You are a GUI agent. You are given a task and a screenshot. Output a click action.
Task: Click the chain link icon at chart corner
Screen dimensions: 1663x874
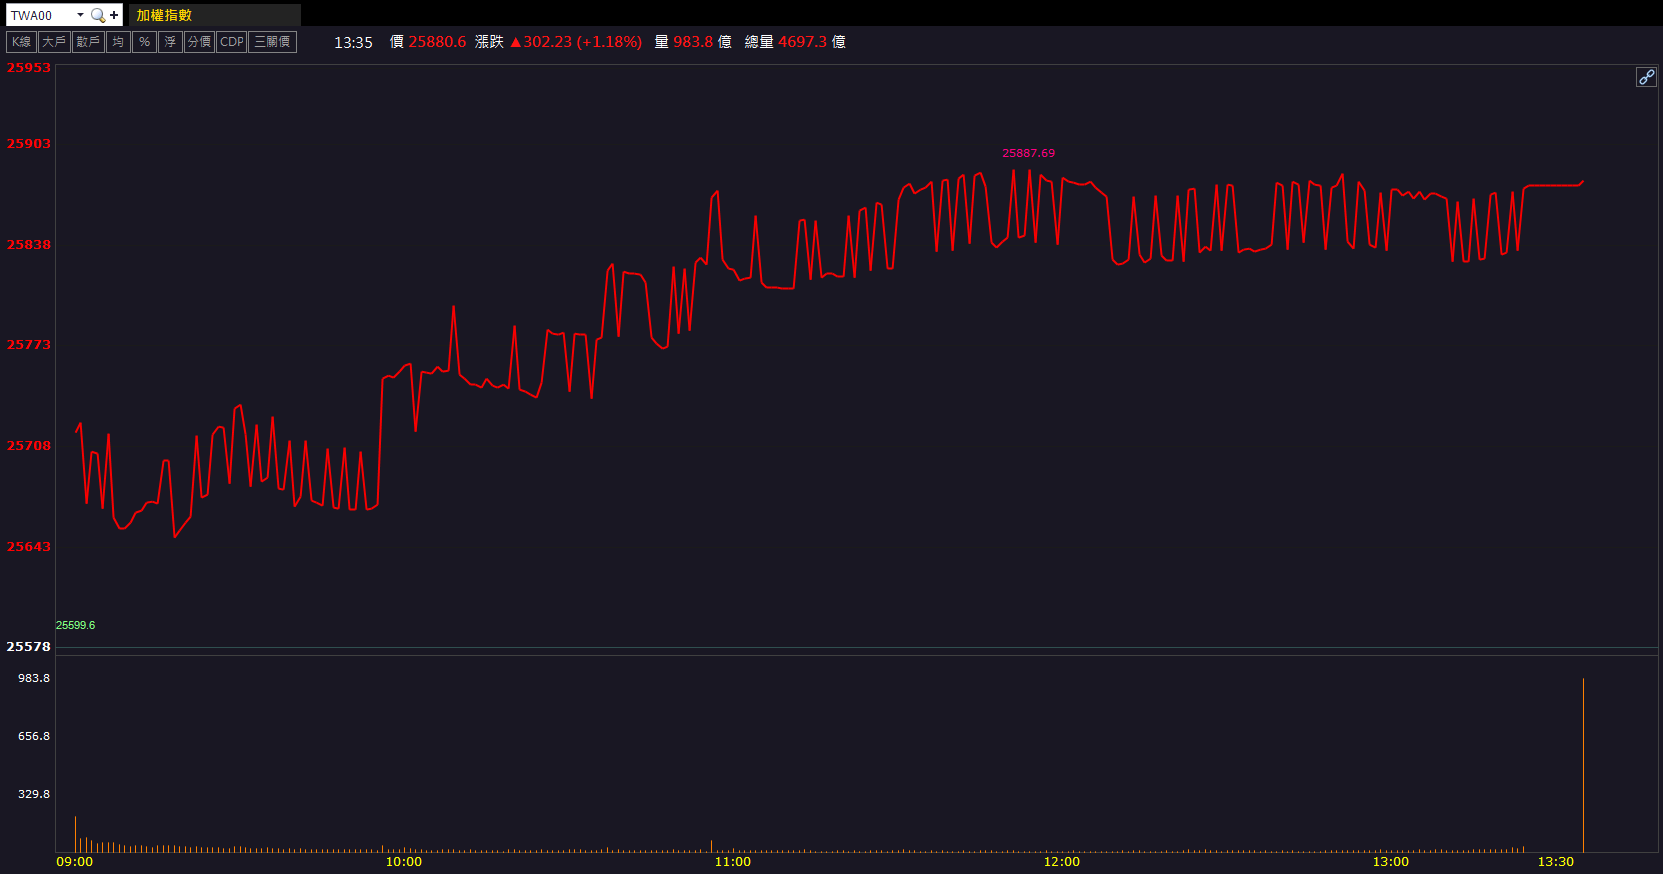click(x=1646, y=77)
